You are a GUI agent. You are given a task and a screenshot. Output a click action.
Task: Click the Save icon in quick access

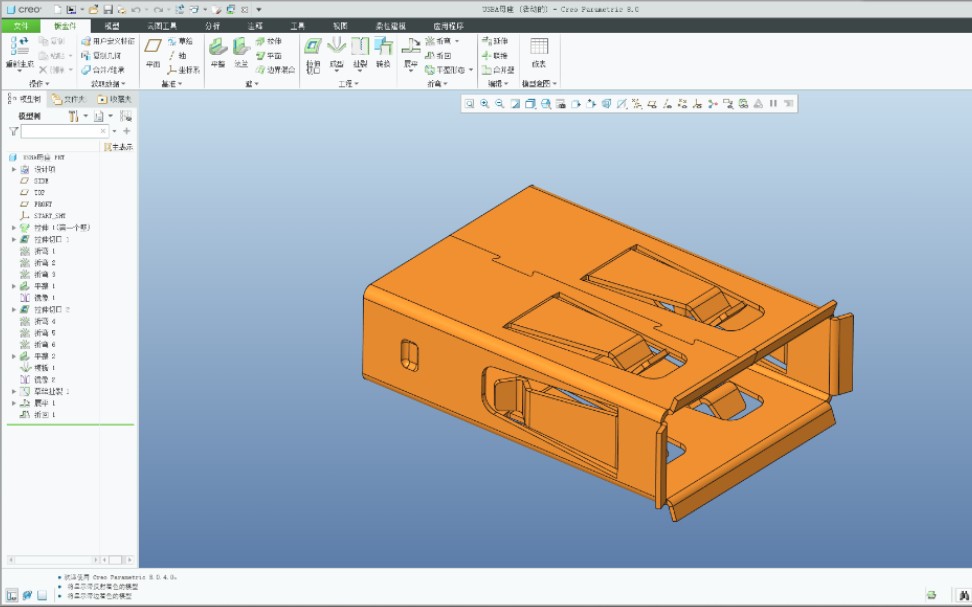point(108,9)
